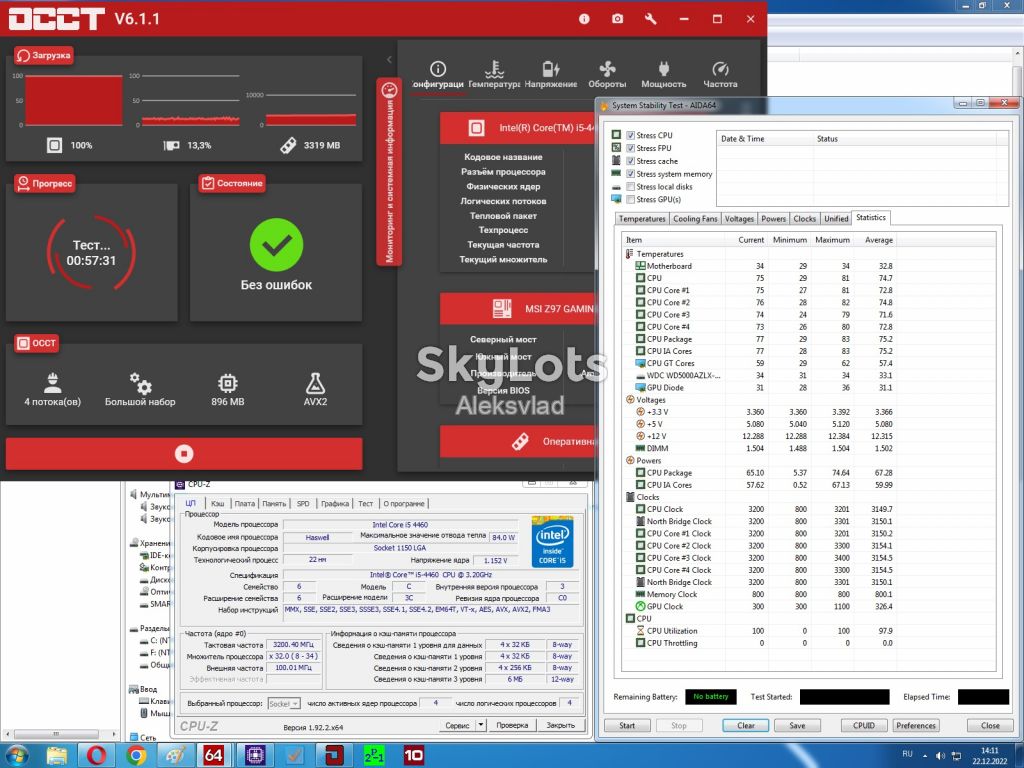This screenshot has height=768, width=1024.
Task: Click the Clear button in AIDA64
Action: click(x=745, y=726)
